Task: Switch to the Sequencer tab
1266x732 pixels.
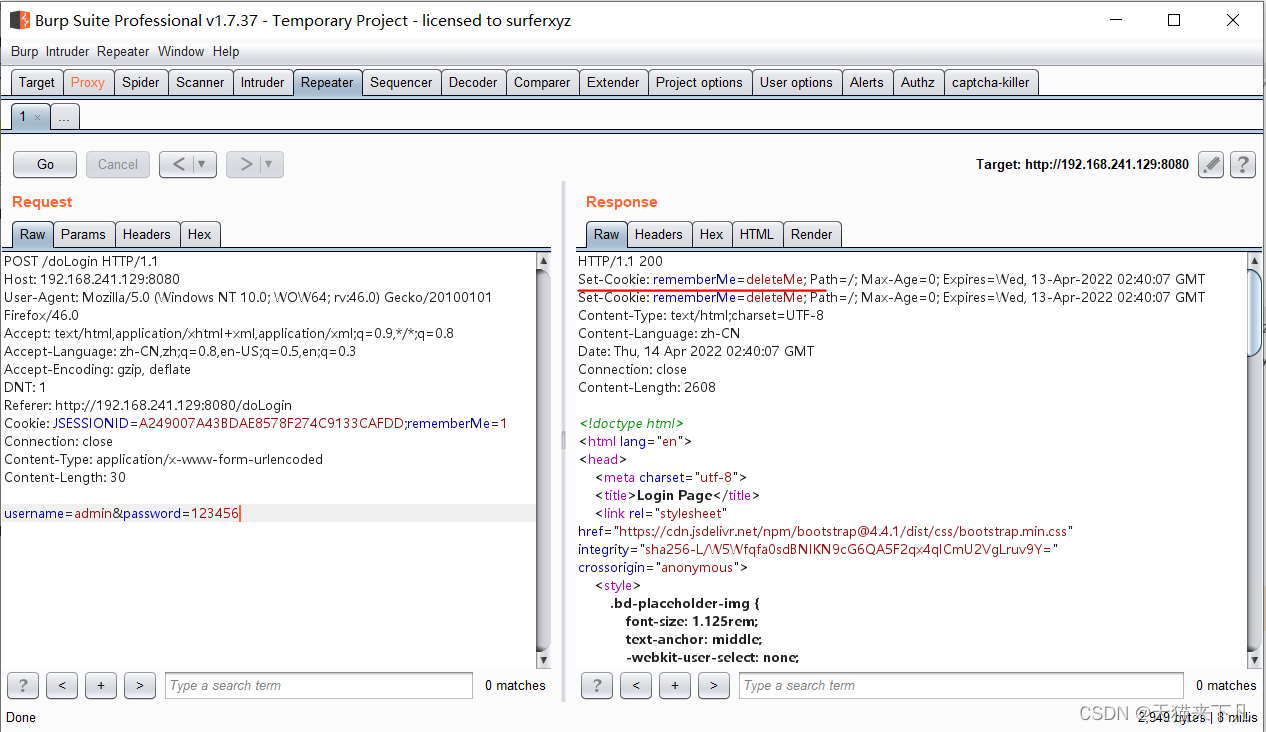Action: tap(401, 82)
